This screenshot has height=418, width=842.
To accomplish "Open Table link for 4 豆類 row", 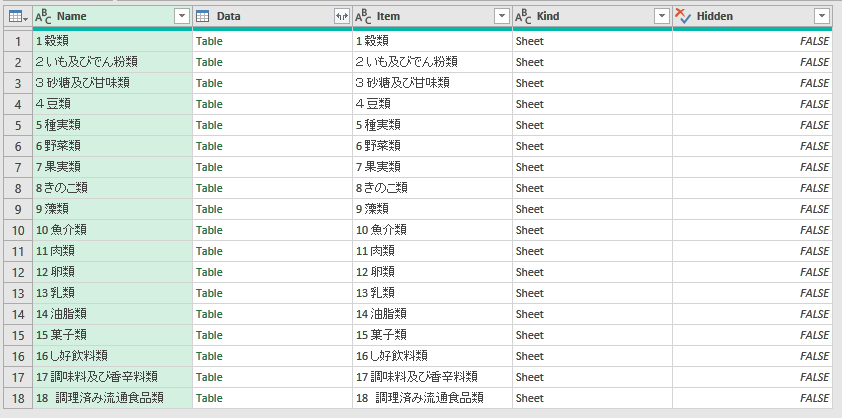I will (x=209, y=104).
